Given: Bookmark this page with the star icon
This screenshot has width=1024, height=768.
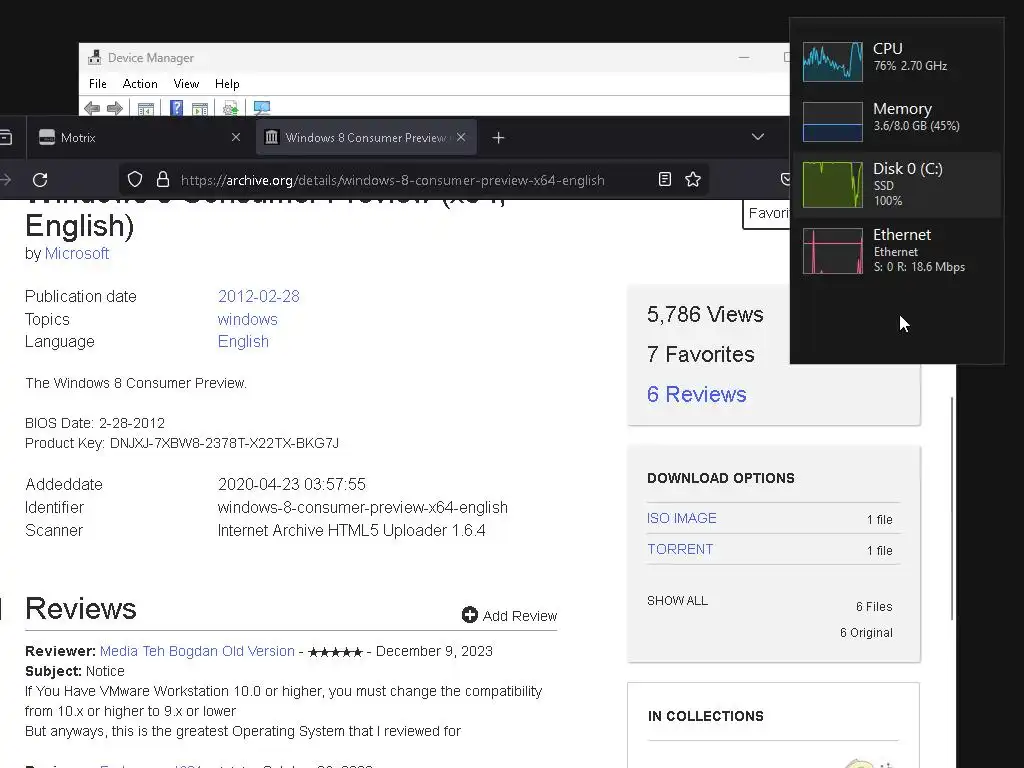Looking at the screenshot, I should tap(693, 179).
